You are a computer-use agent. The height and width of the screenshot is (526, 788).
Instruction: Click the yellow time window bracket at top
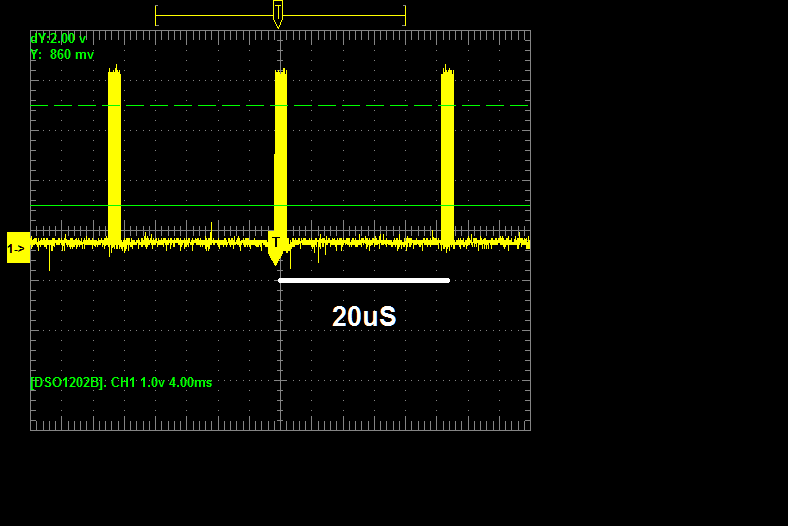click(280, 16)
